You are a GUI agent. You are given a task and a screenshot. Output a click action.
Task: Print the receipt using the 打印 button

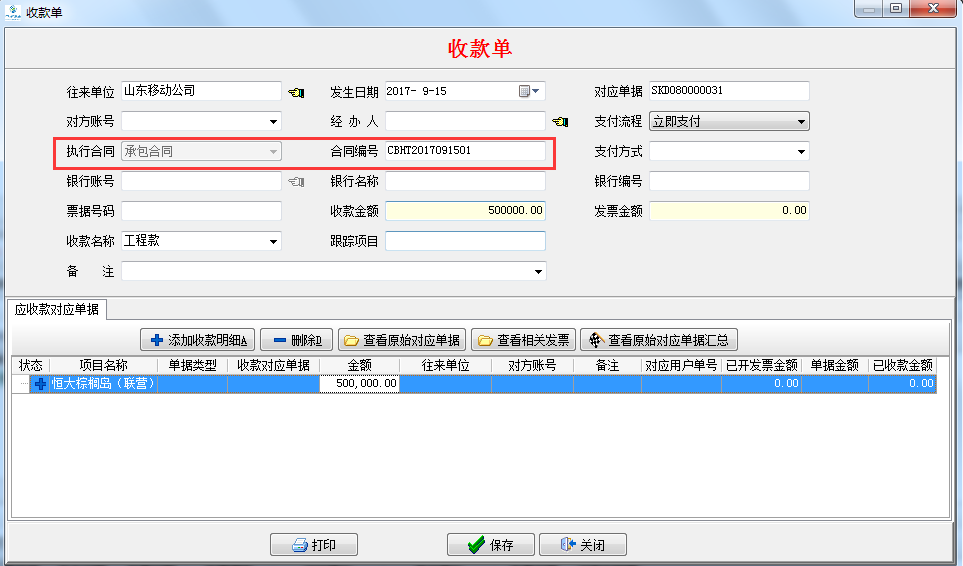(313, 545)
